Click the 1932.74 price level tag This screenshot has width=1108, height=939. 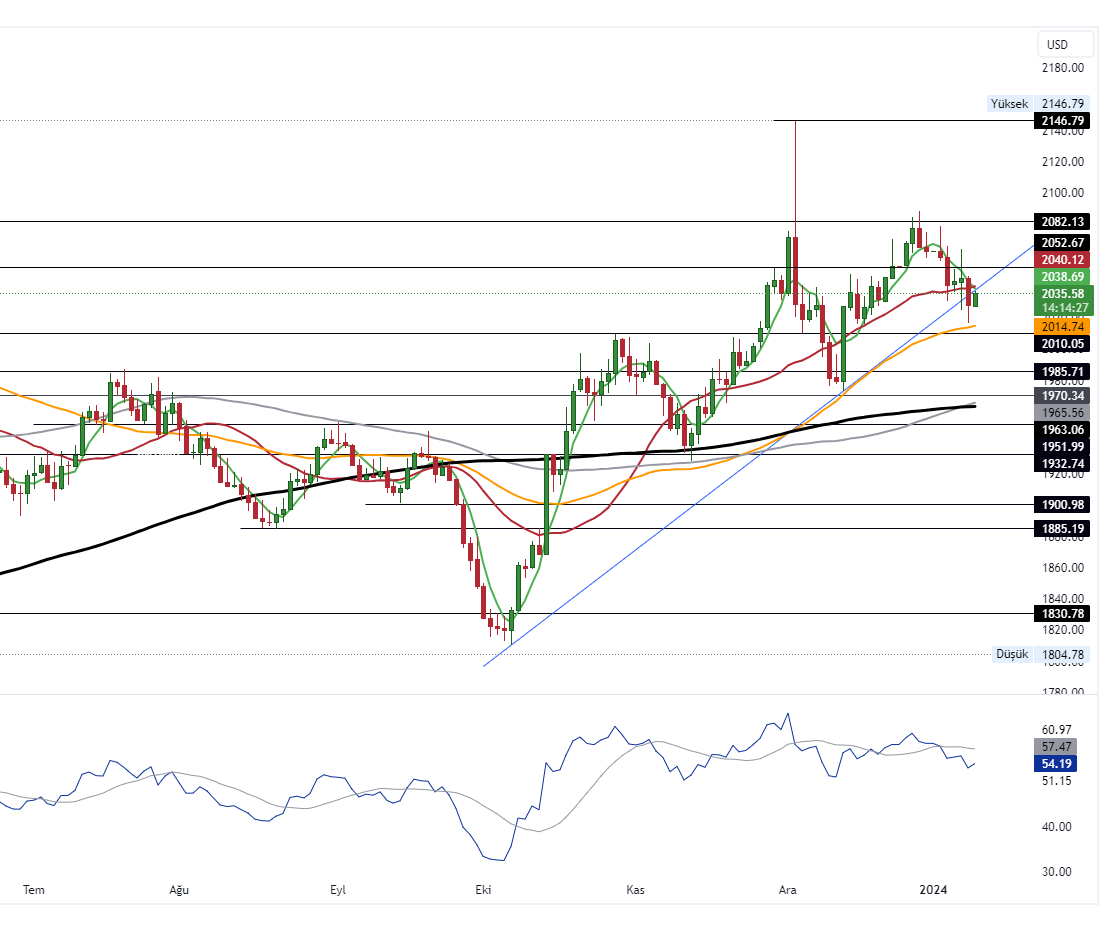pyautogui.click(x=1062, y=463)
